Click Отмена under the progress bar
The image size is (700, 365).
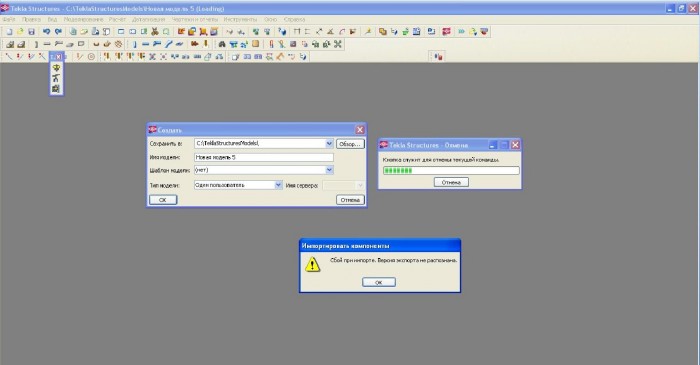[451, 182]
